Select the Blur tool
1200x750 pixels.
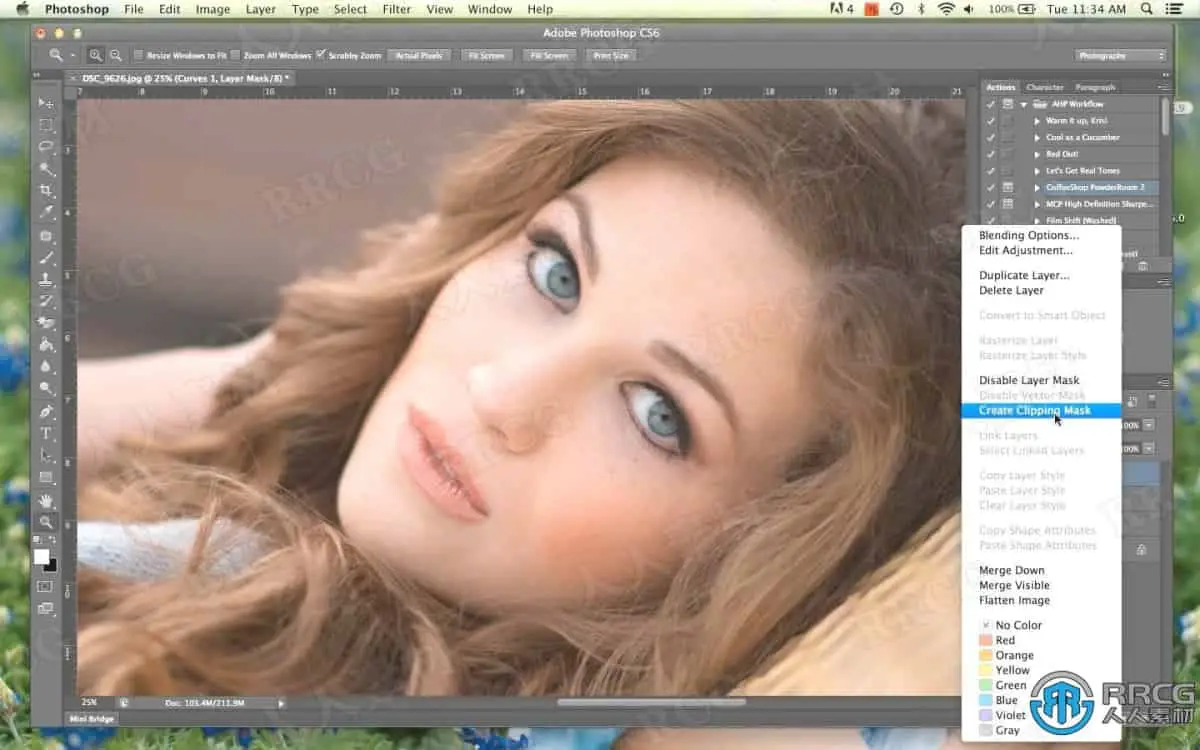tap(46, 367)
